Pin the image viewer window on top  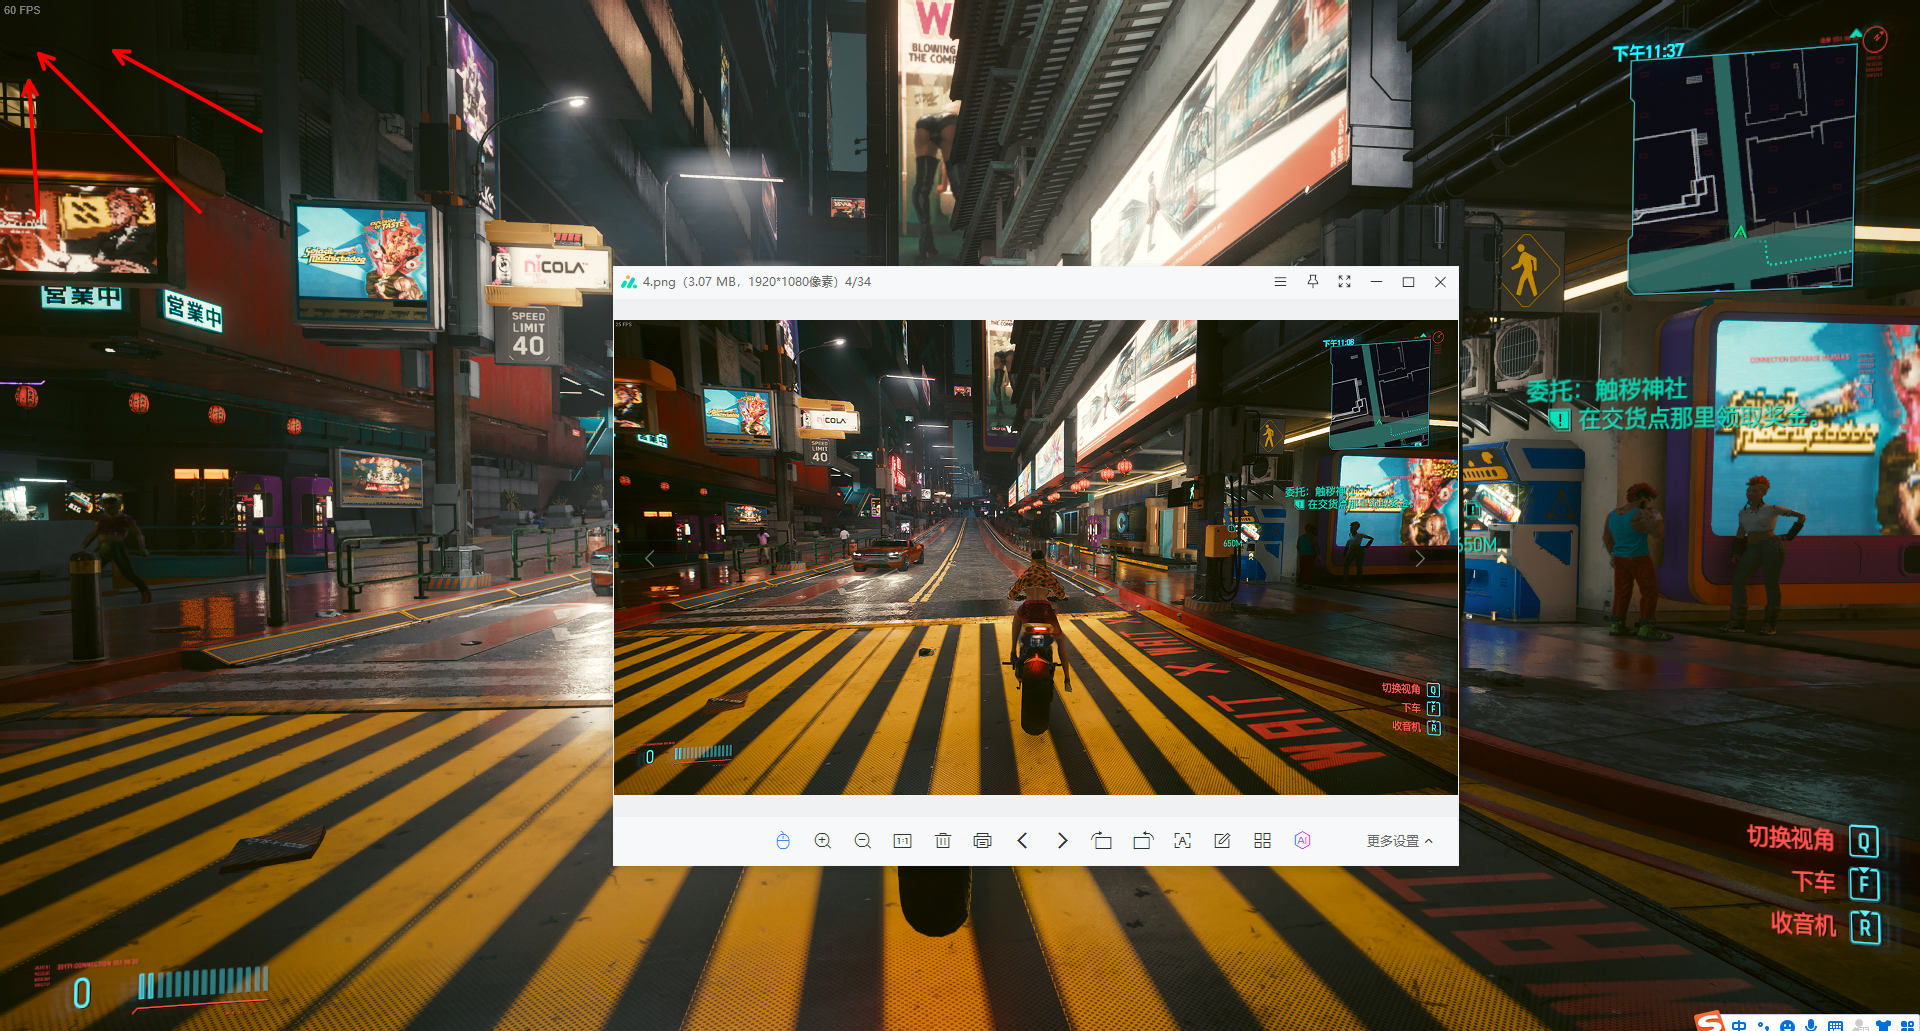click(1313, 282)
